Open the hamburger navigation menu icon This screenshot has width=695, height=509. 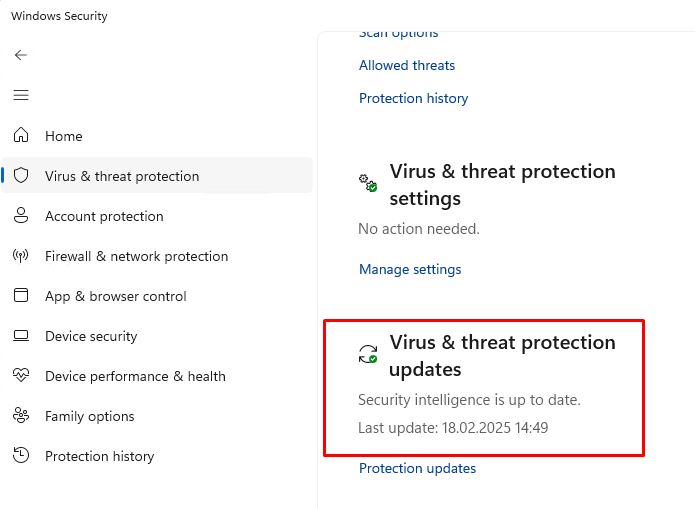coord(21,95)
